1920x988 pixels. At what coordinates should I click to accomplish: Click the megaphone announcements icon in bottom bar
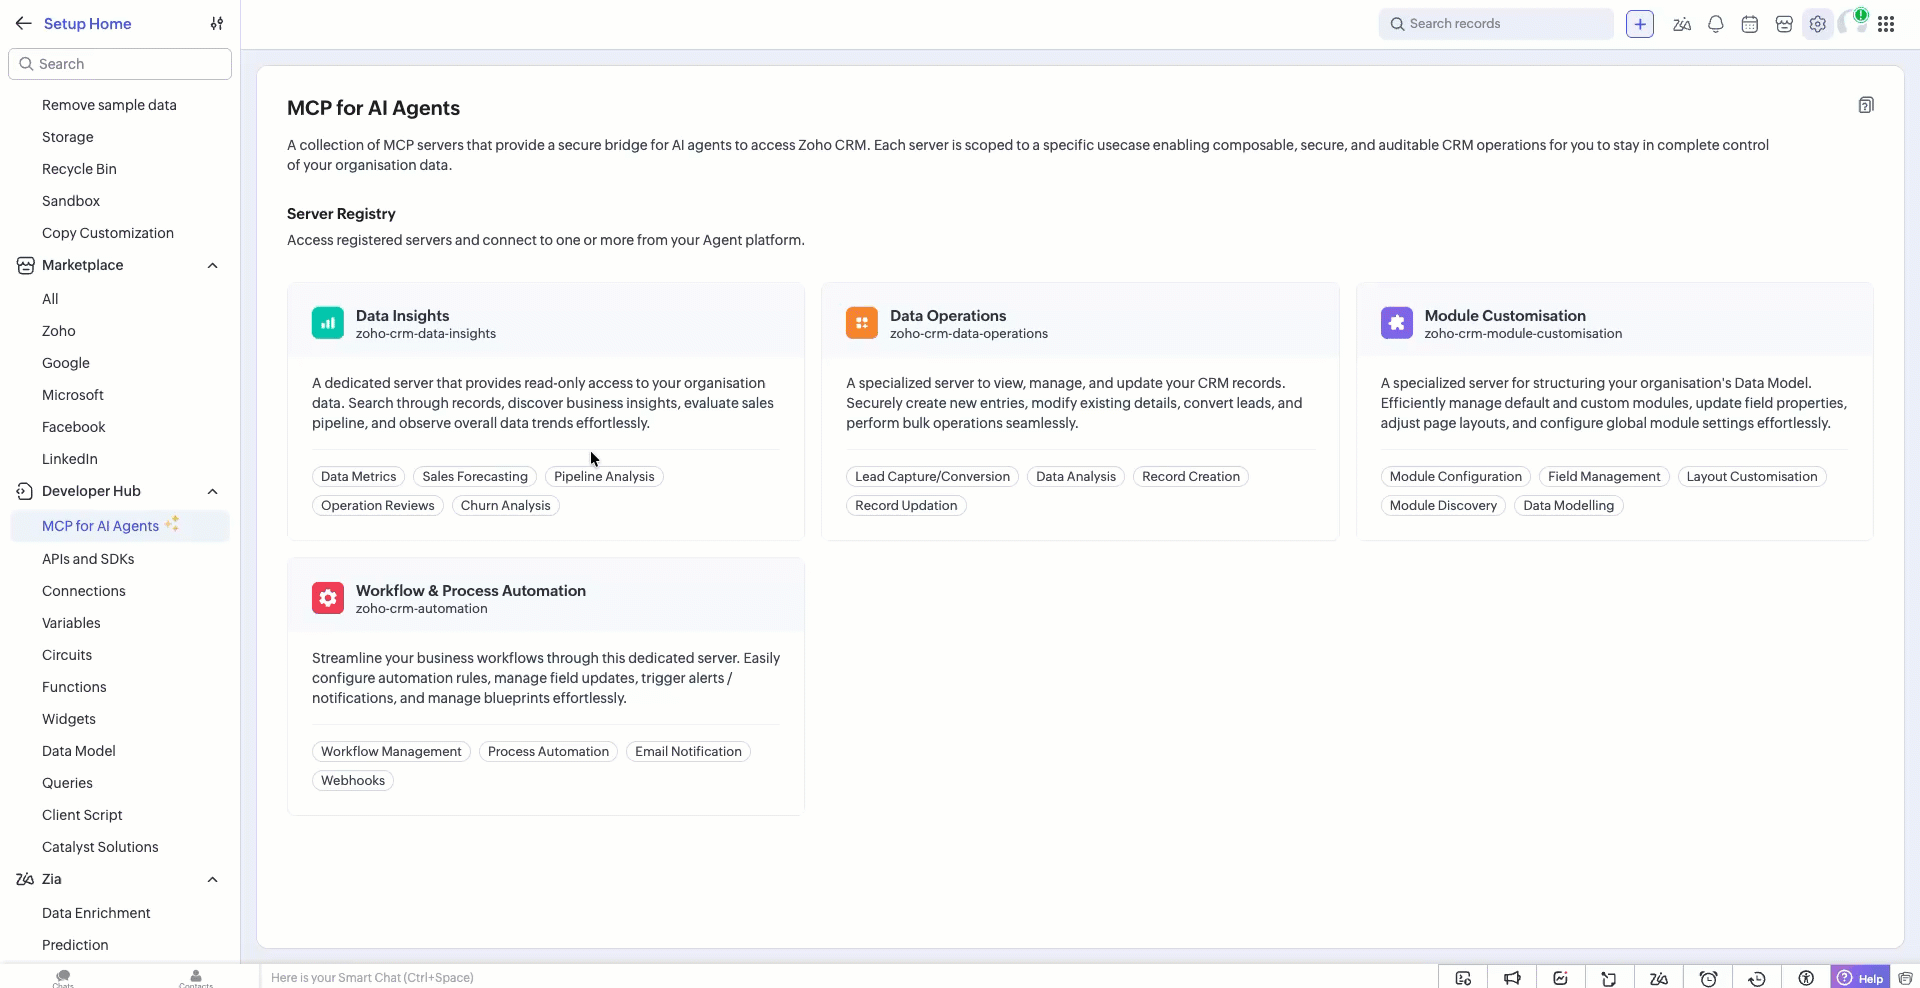(1512, 978)
